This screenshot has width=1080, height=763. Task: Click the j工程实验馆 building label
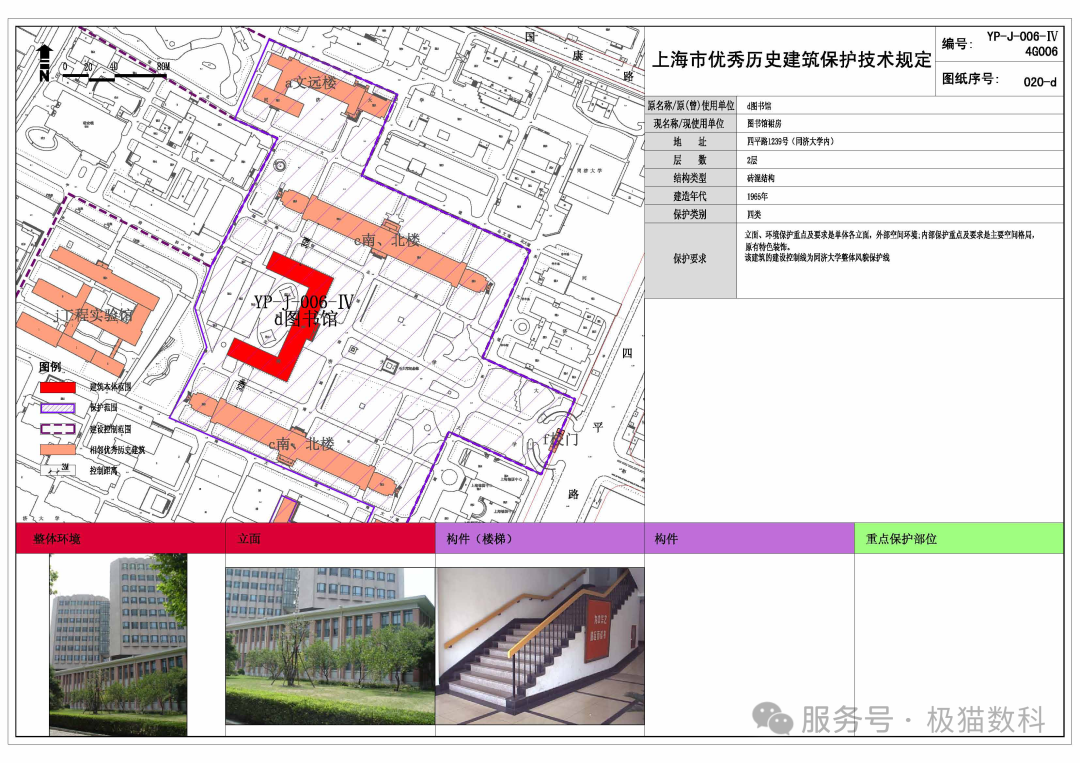coord(93,315)
